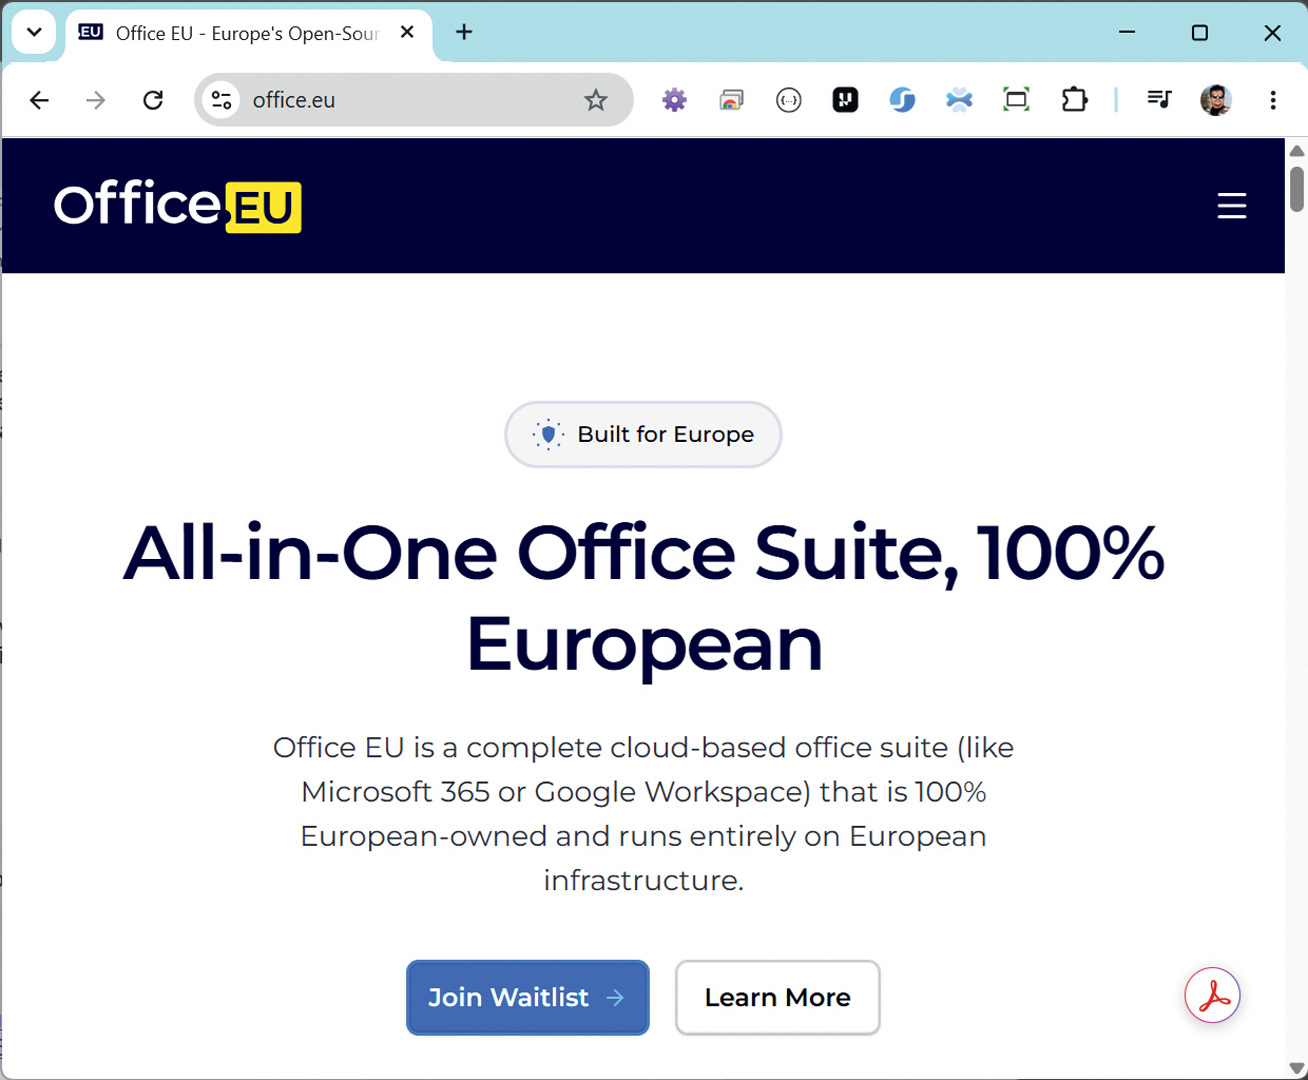Open the light blue cross-shaped extension
This screenshot has width=1308, height=1080.
(x=959, y=100)
